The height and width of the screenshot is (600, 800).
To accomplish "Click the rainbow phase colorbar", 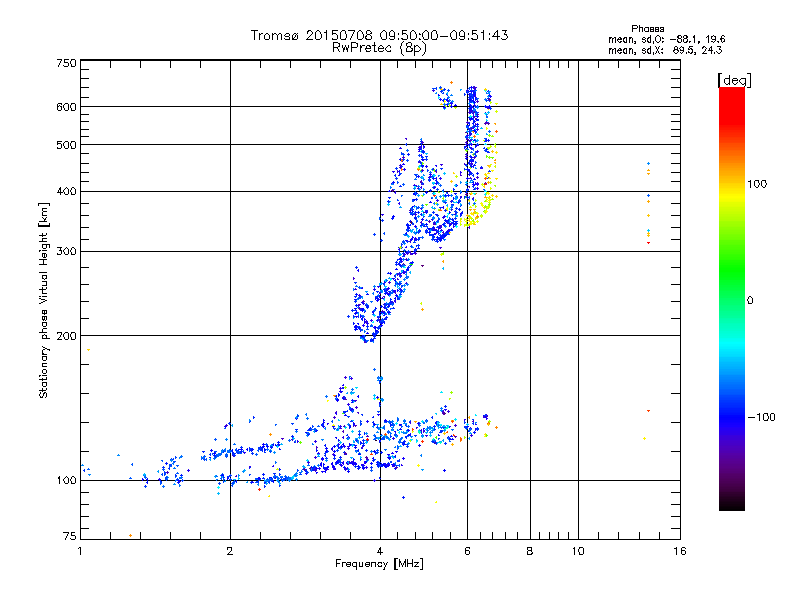I will pyautogui.click(x=732, y=298).
